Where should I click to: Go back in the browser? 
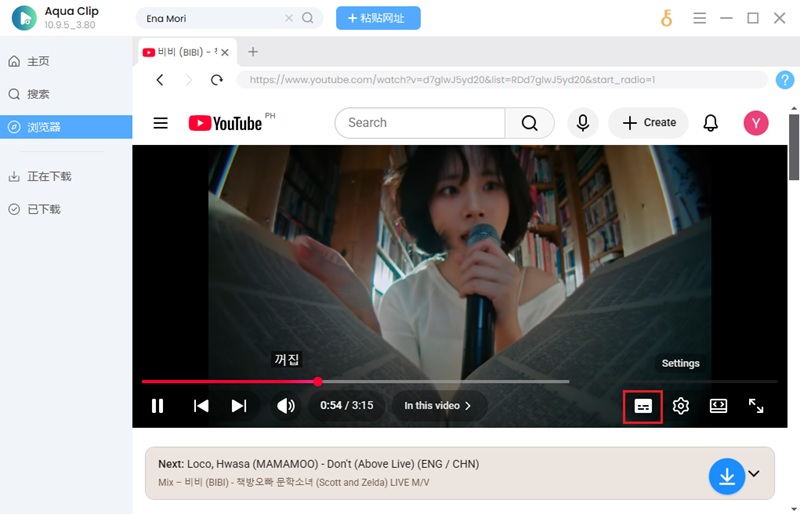(x=160, y=80)
